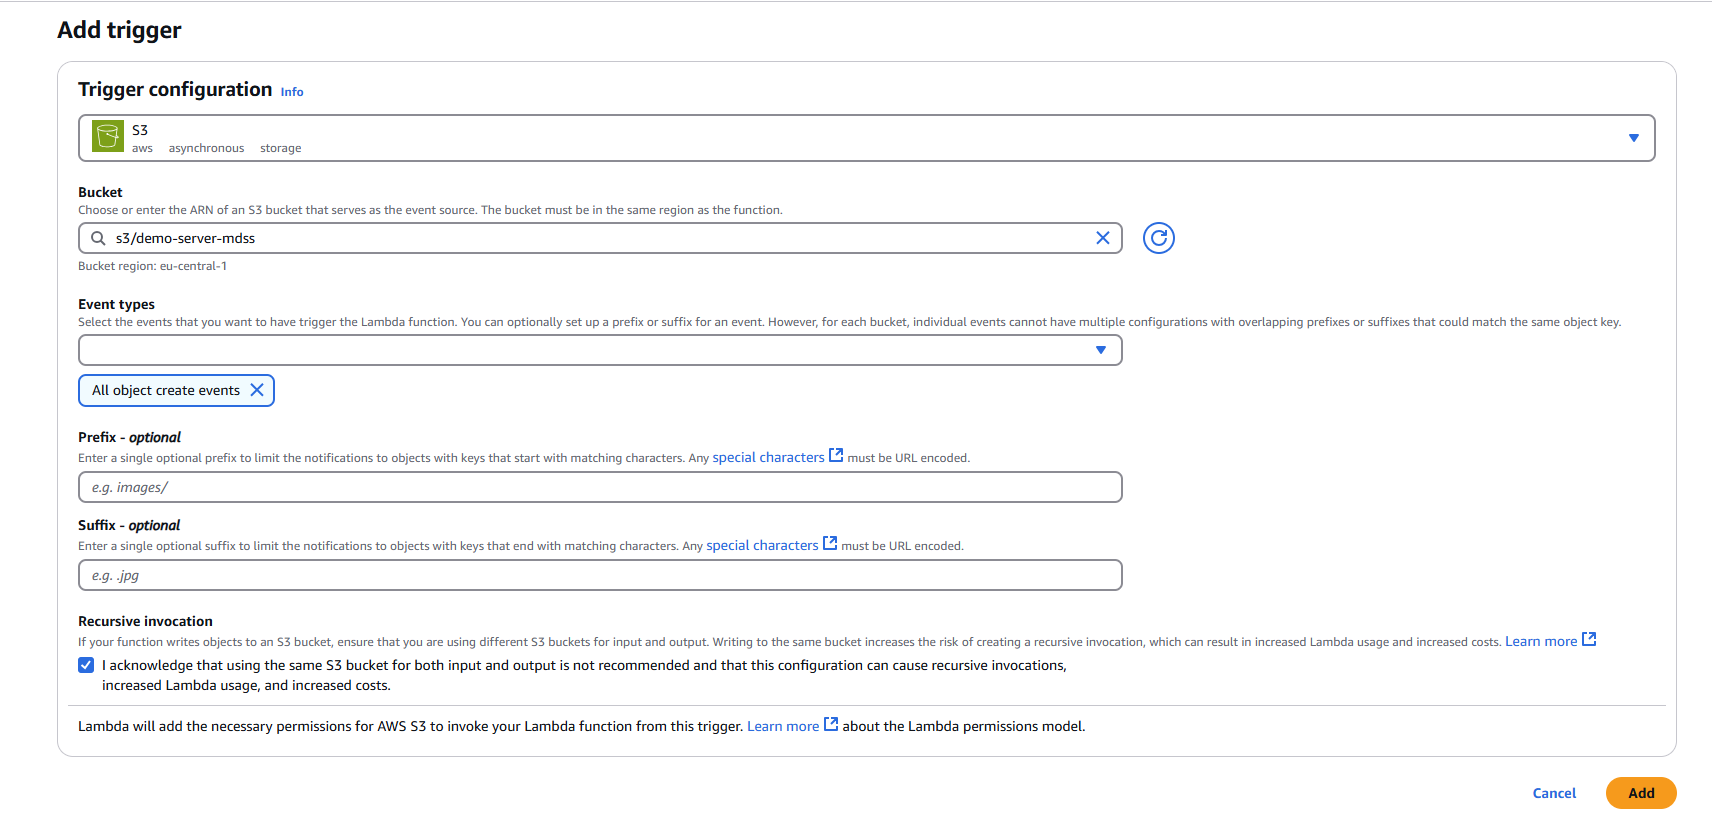Click the Recursive invocation section label
The height and width of the screenshot is (833, 1712).
pyautogui.click(x=145, y=621)
